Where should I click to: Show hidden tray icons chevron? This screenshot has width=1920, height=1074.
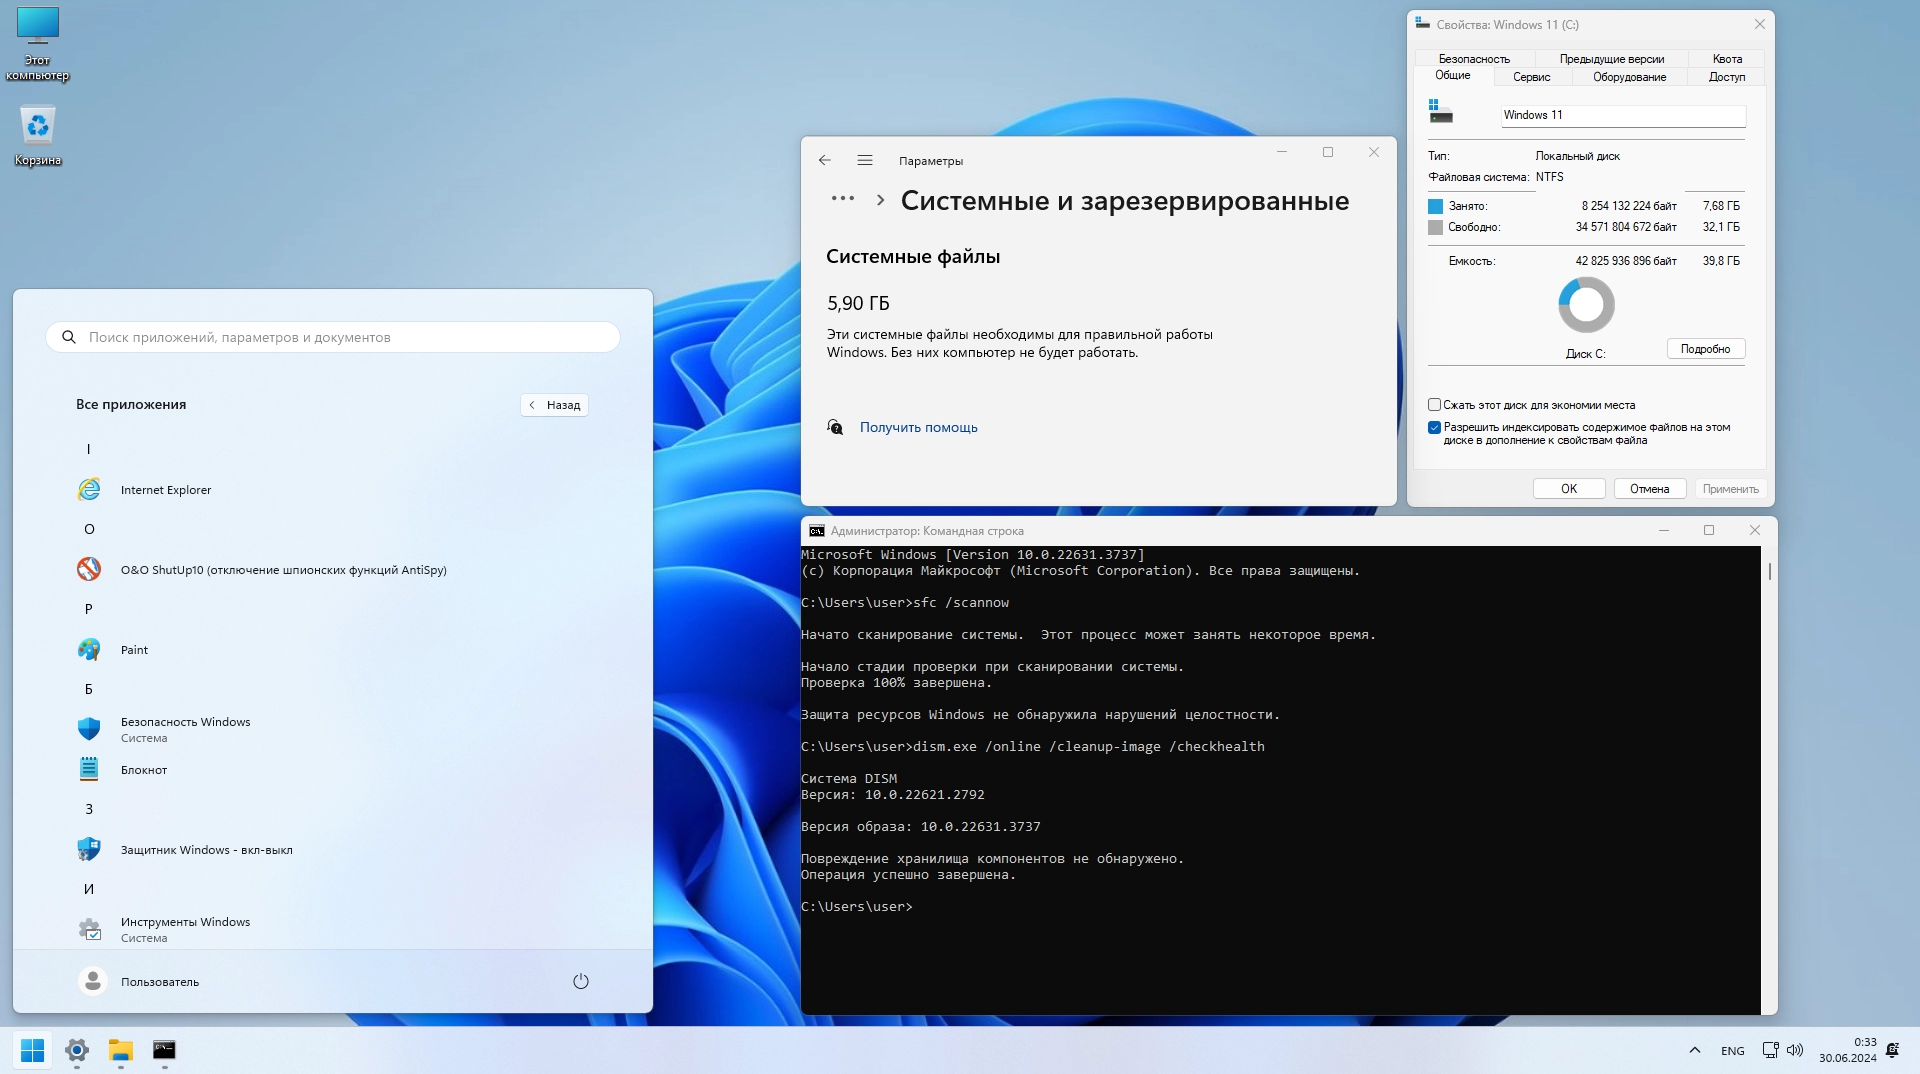click(x=1695, y=1050)
